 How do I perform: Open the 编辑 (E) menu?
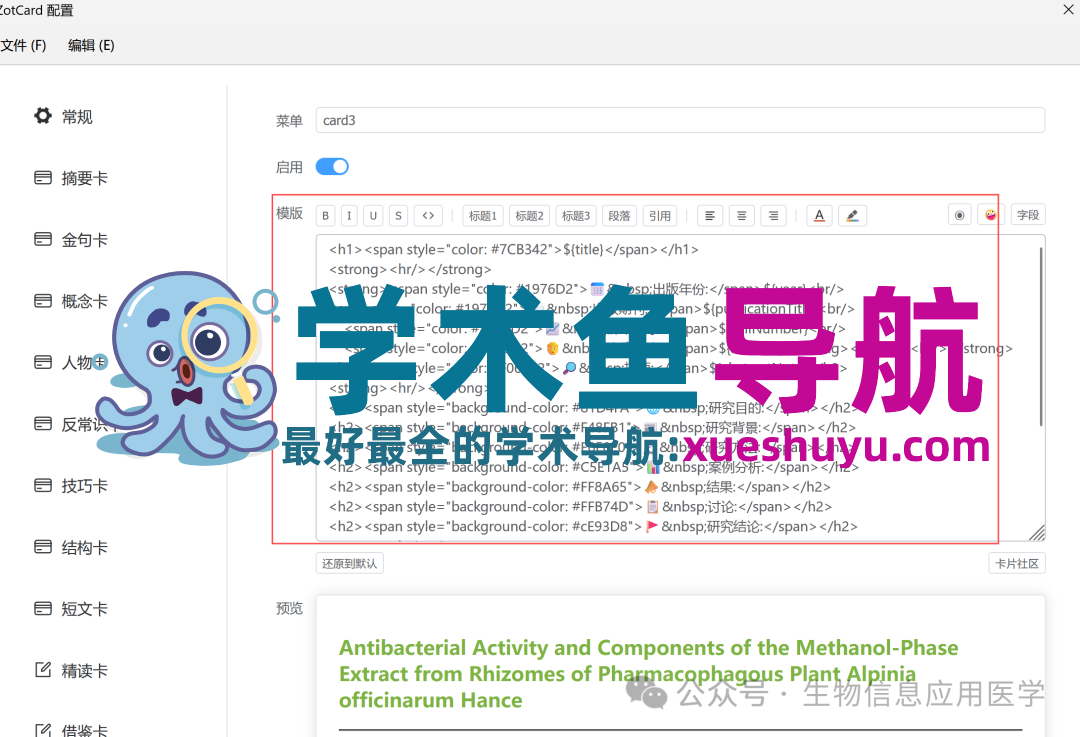[x=91, y=45]
